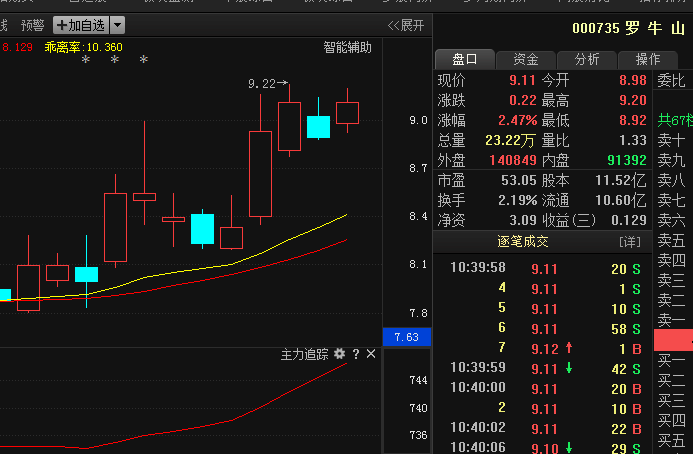Click the 最高 9.20 value

(x=633, y=100)
